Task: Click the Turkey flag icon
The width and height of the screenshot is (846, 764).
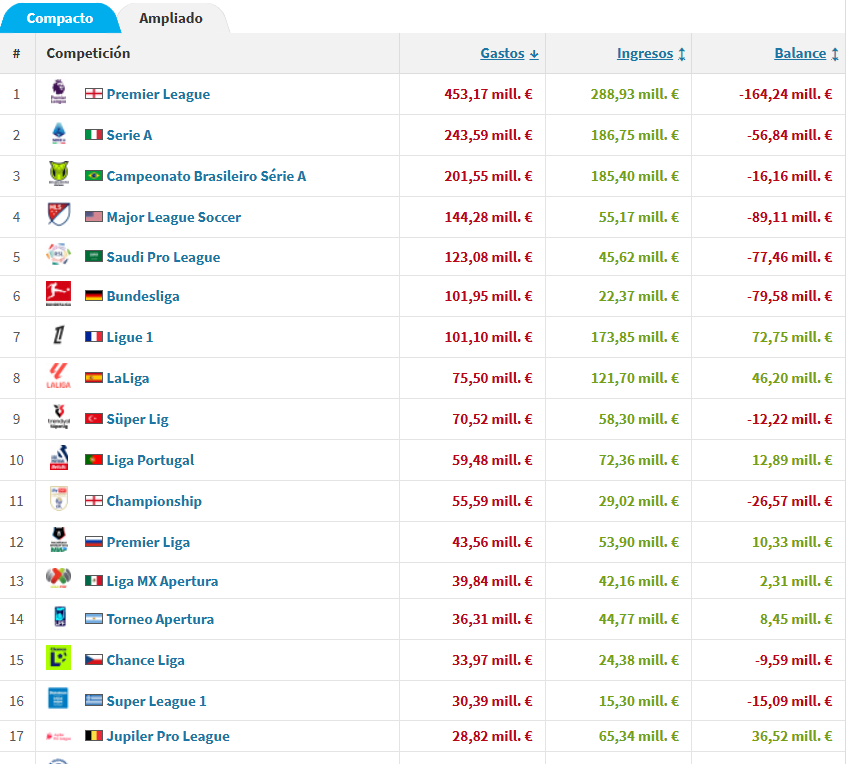Action: [94, 419]
